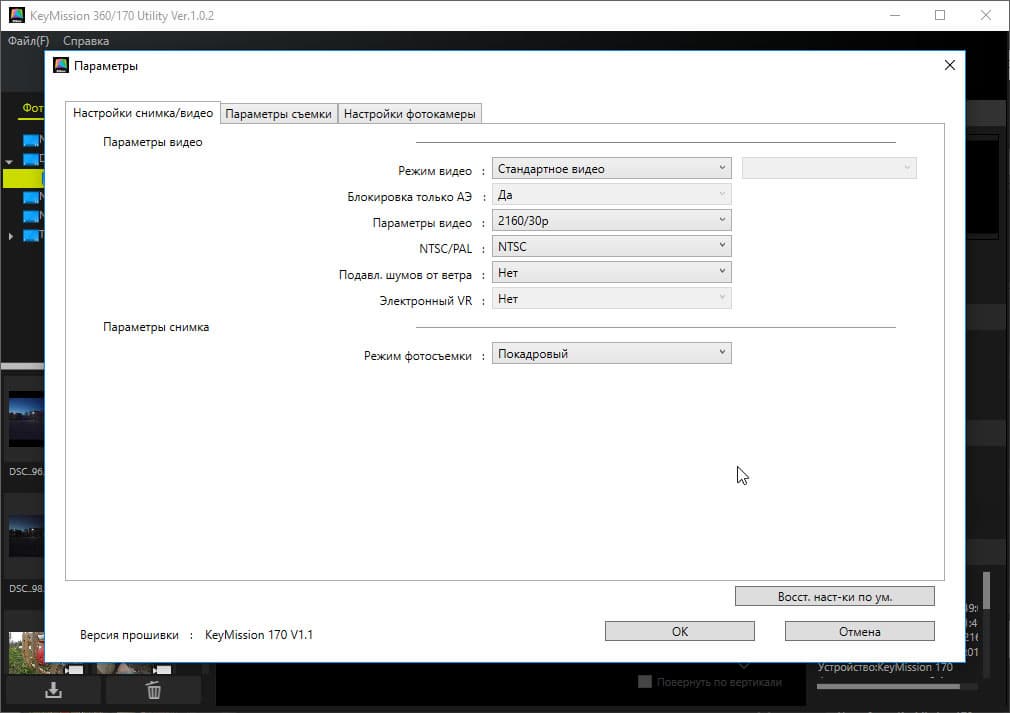Click the Восст. наст-ки по ум. button

[x=834, y=596]
